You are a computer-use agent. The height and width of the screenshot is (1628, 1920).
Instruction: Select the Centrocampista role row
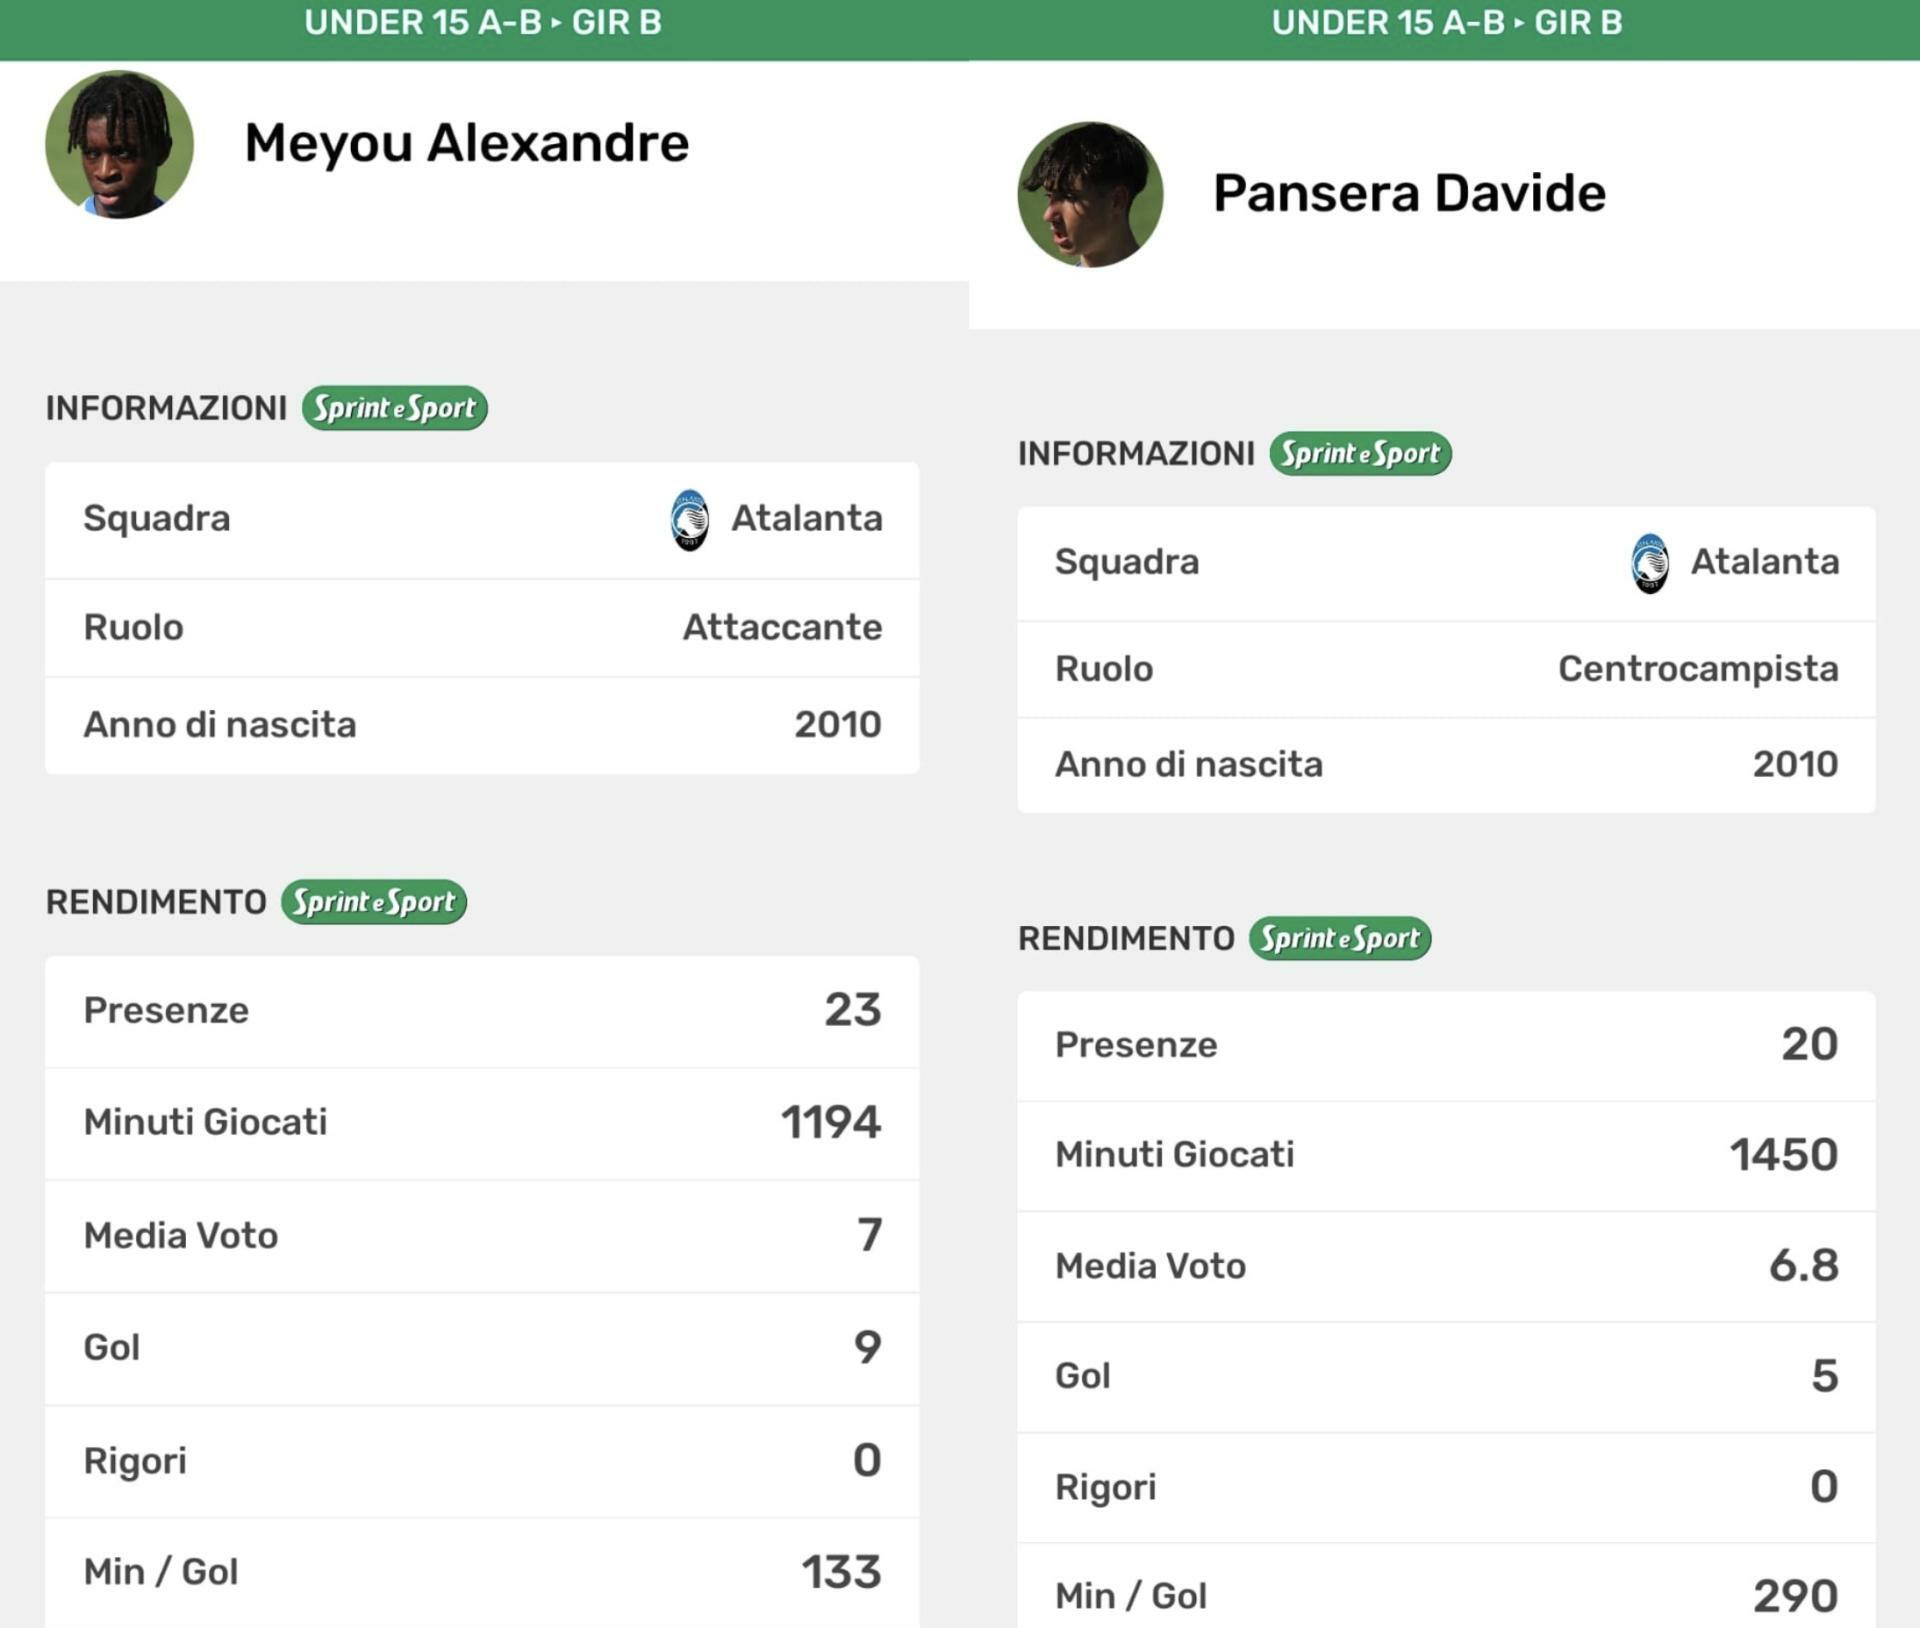[x=1446, y=669]
